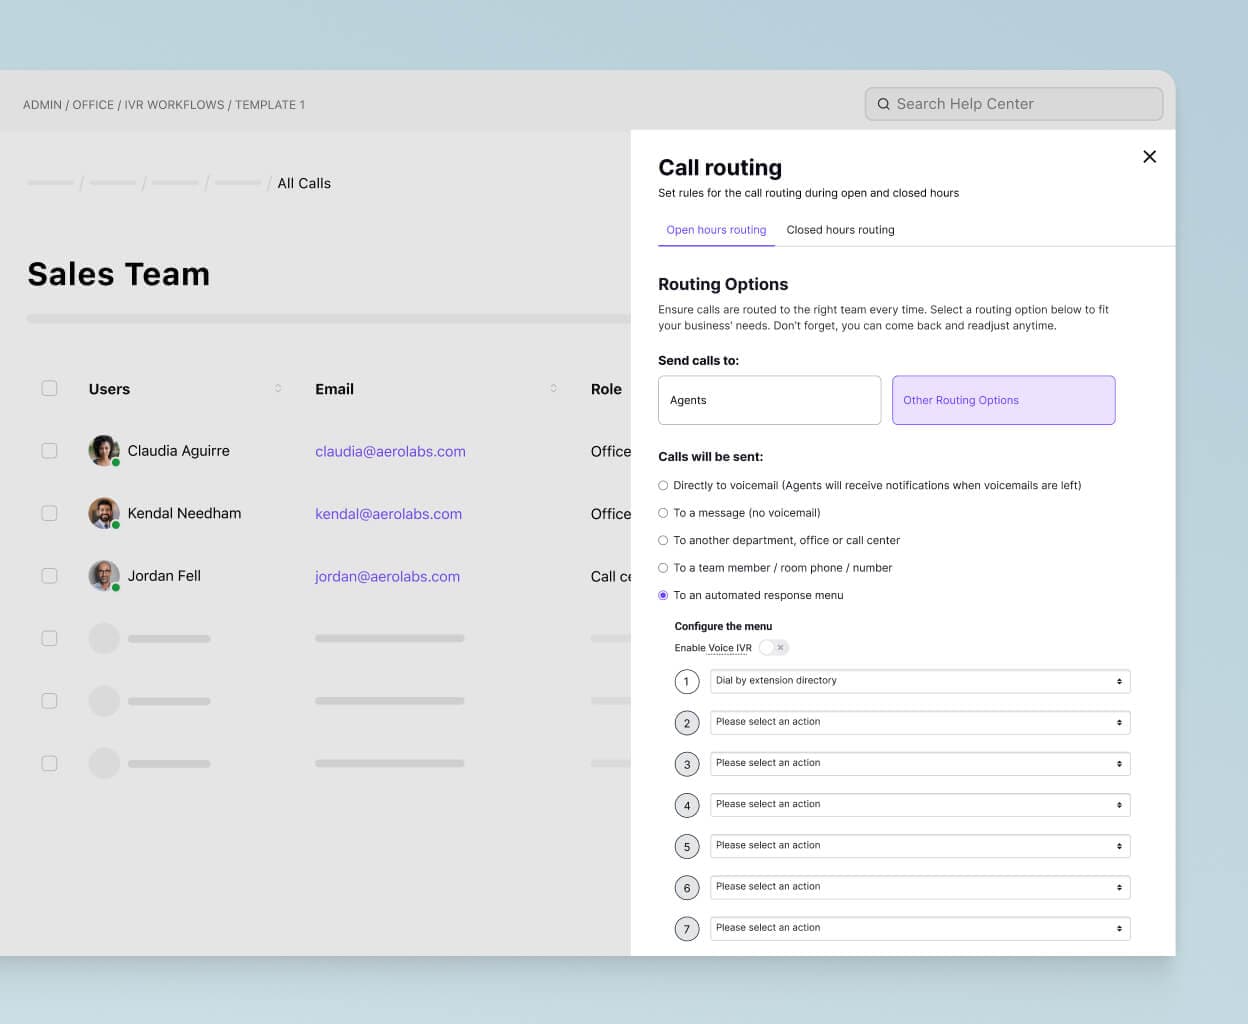Select Directly to voicemail radio option
Image resolution: width=1248 pixels, height=1024 pixels.
point(663,486)
